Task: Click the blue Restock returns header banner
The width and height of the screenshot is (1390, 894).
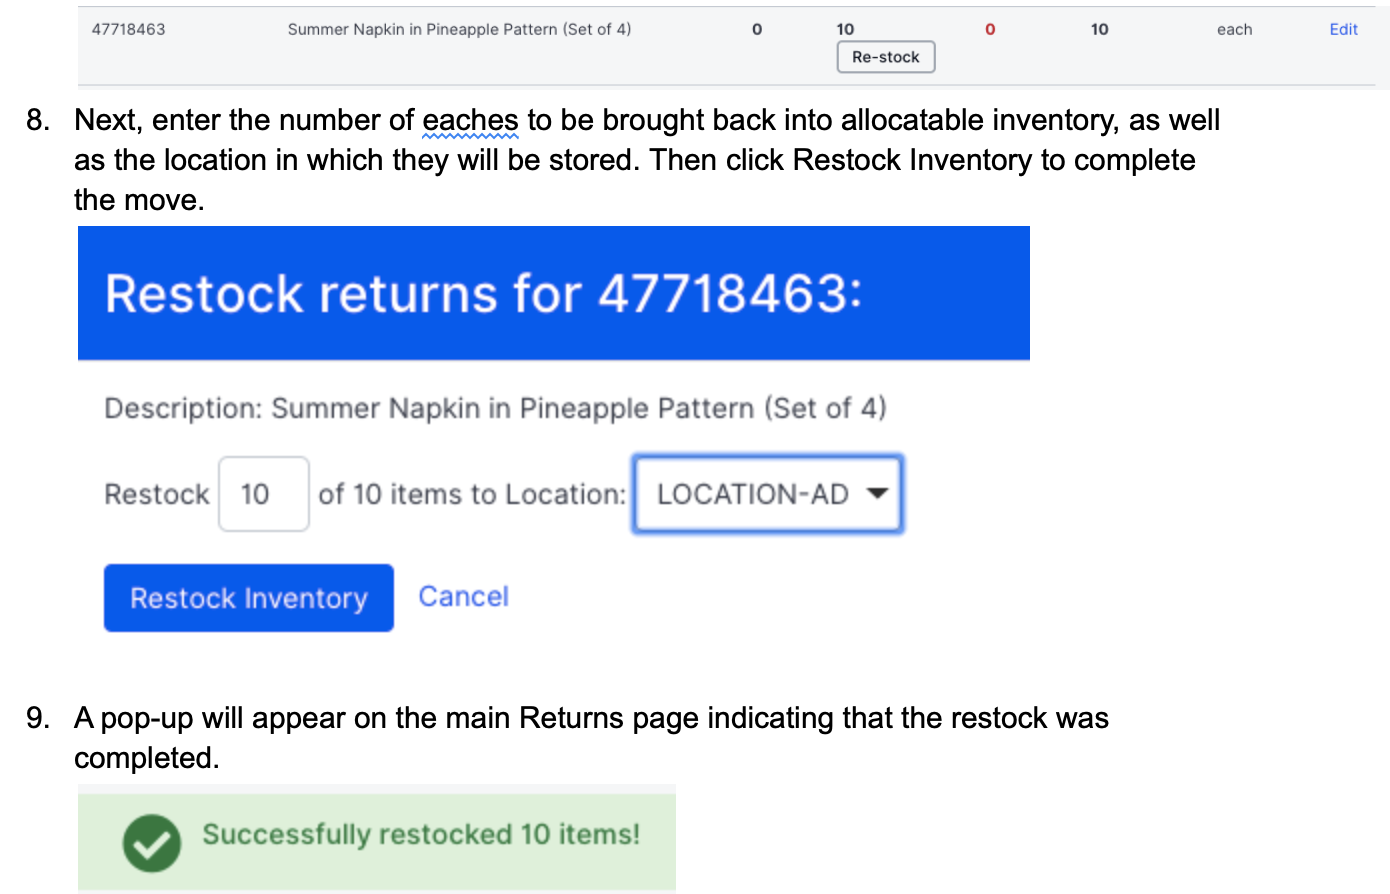Action: click(554, 292)
